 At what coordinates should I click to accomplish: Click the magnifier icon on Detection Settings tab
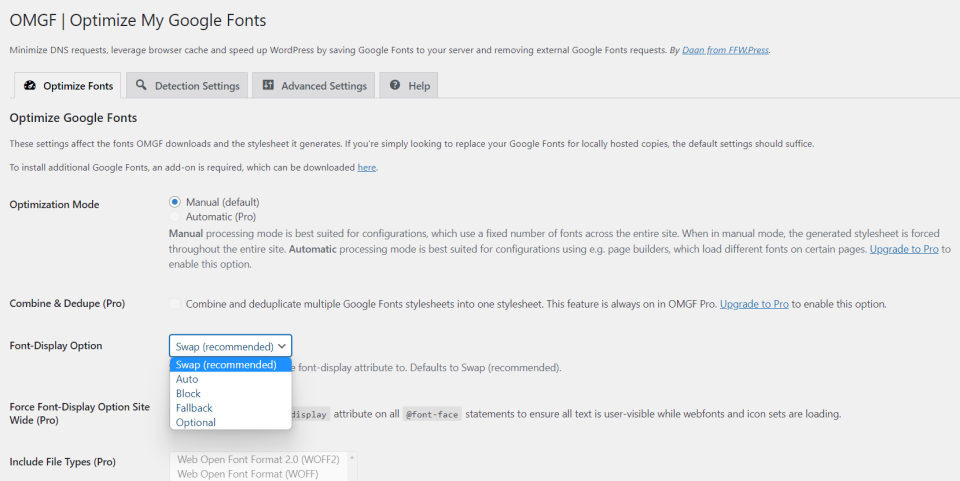tap(141, 85)
